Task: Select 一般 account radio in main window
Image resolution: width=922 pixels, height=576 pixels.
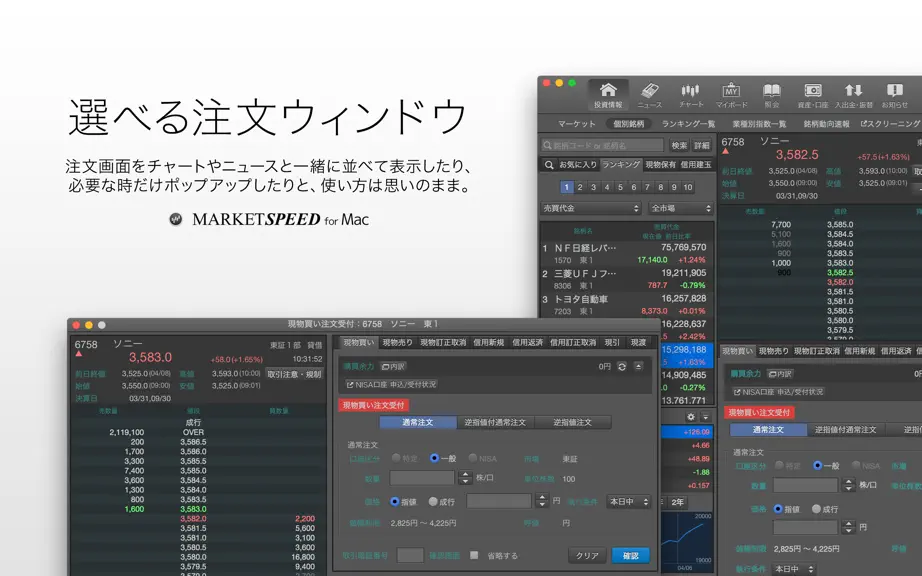Action: 817,465
